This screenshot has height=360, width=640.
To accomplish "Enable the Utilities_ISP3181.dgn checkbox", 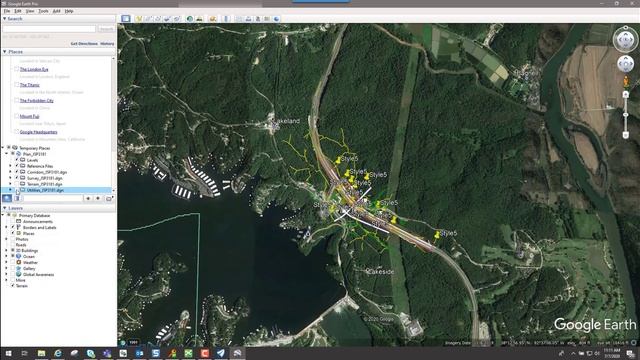I will 17,190.
